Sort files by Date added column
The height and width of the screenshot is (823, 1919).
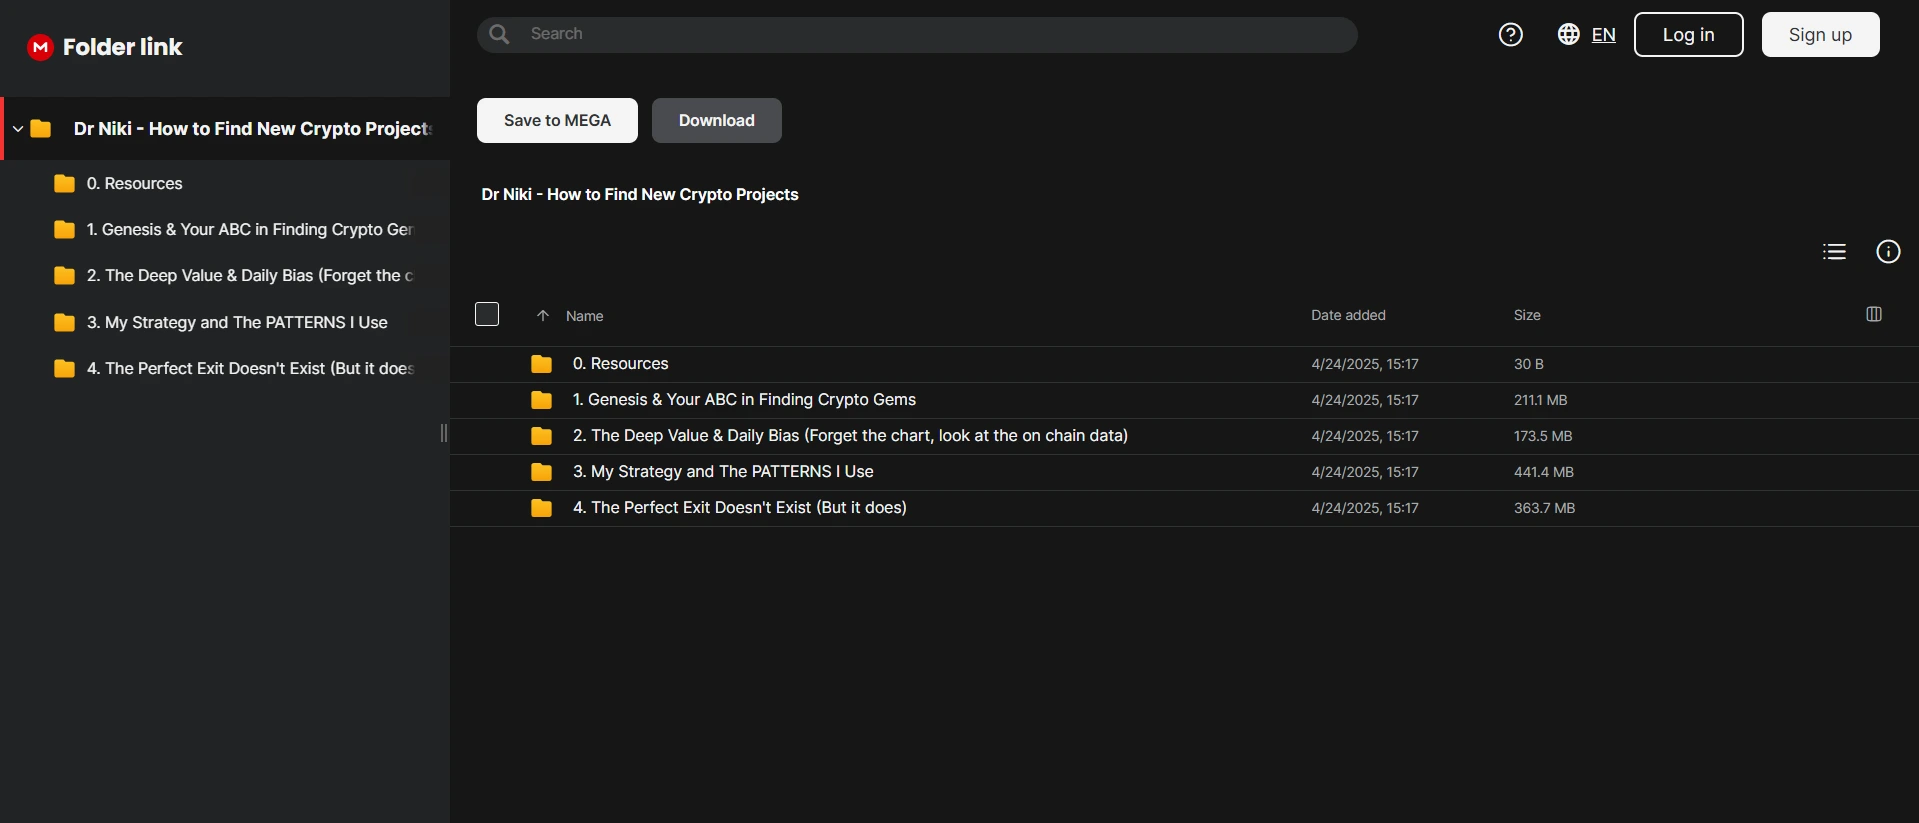tap(1348, 315)
